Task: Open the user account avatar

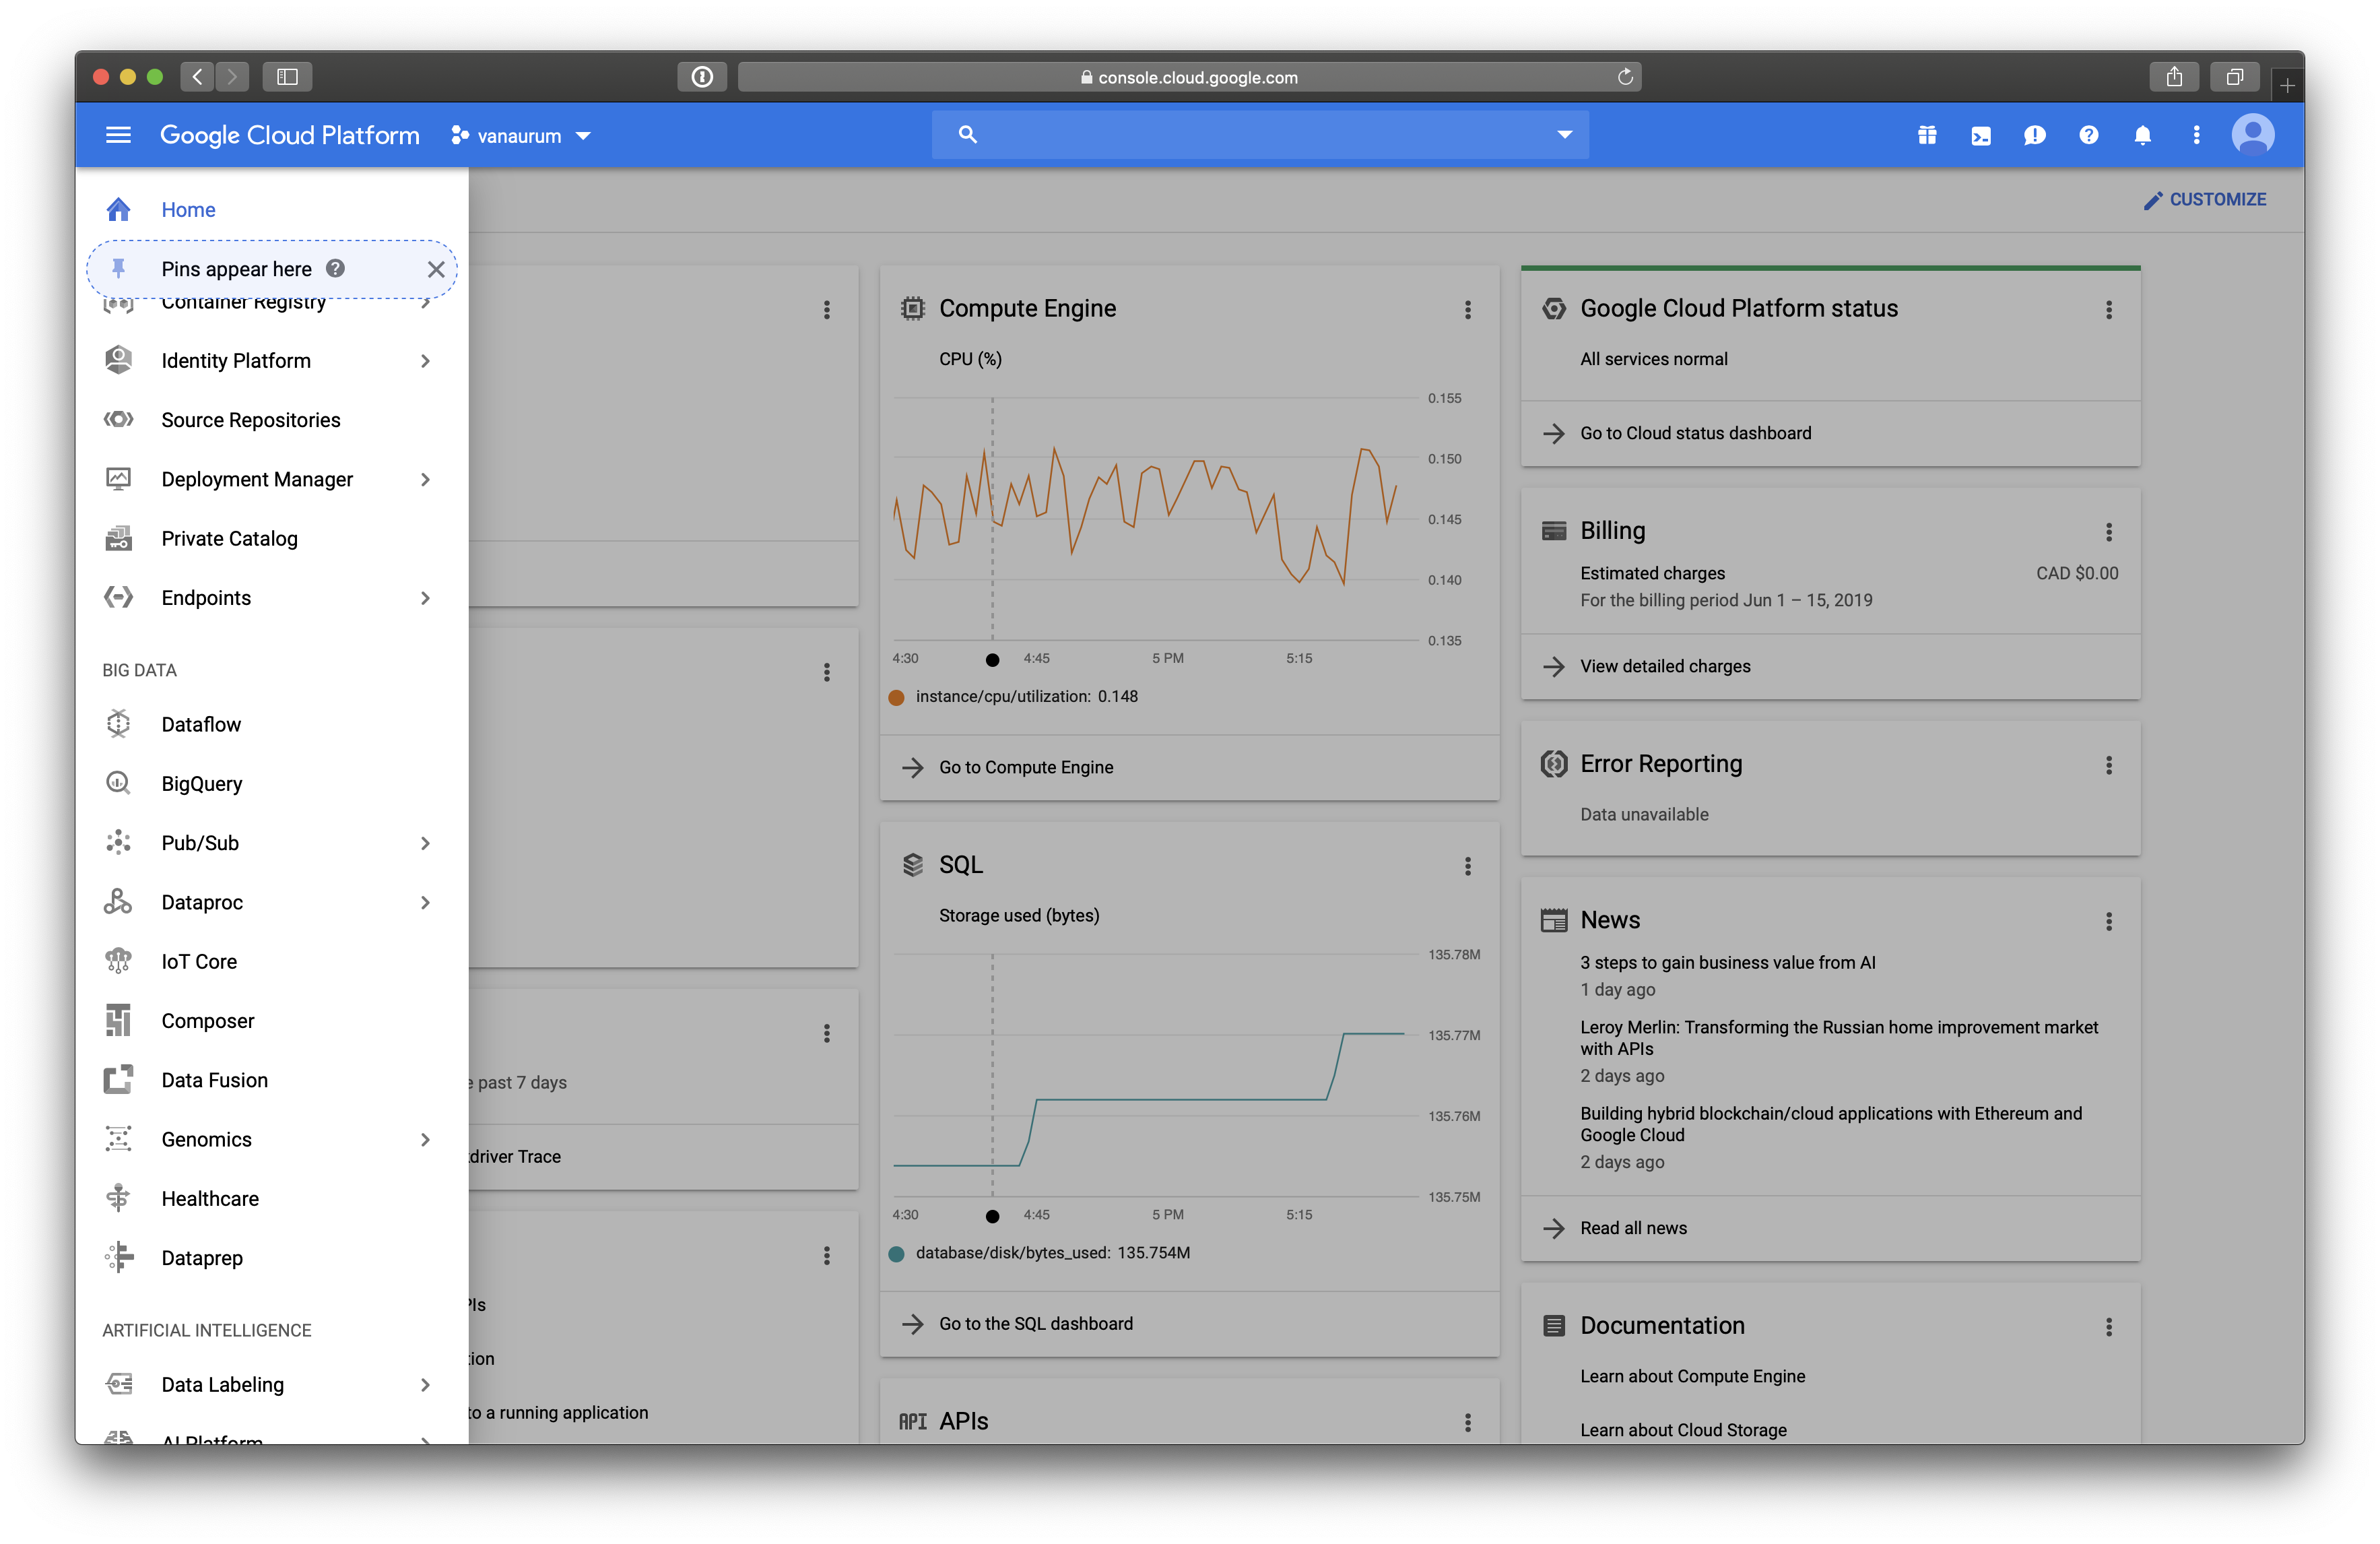Action: click(x=2252, y=135)
